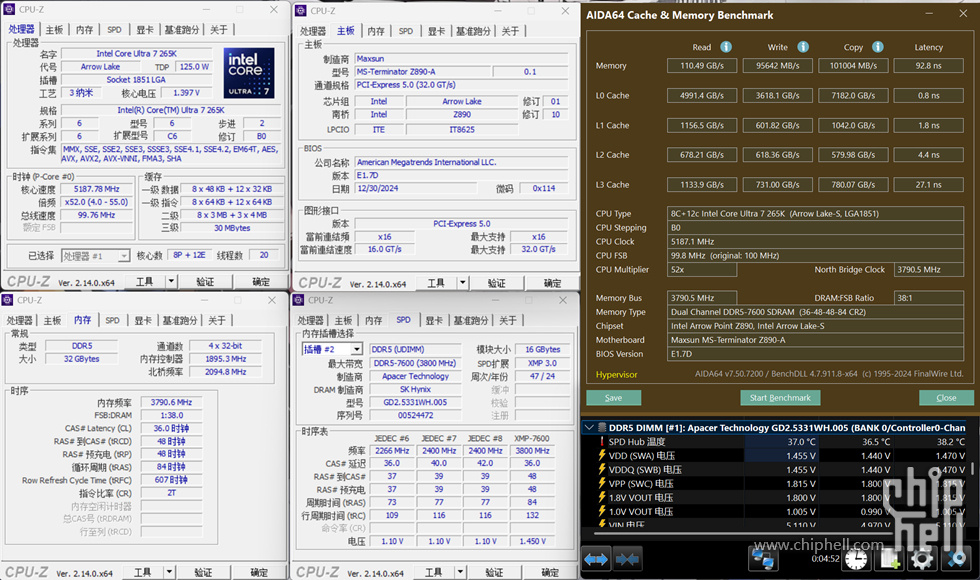The image size is (980, 580).
Task: Open 工具 dropdown arrow in processor CPU-Z window
Action: click(x=171, y=282)
